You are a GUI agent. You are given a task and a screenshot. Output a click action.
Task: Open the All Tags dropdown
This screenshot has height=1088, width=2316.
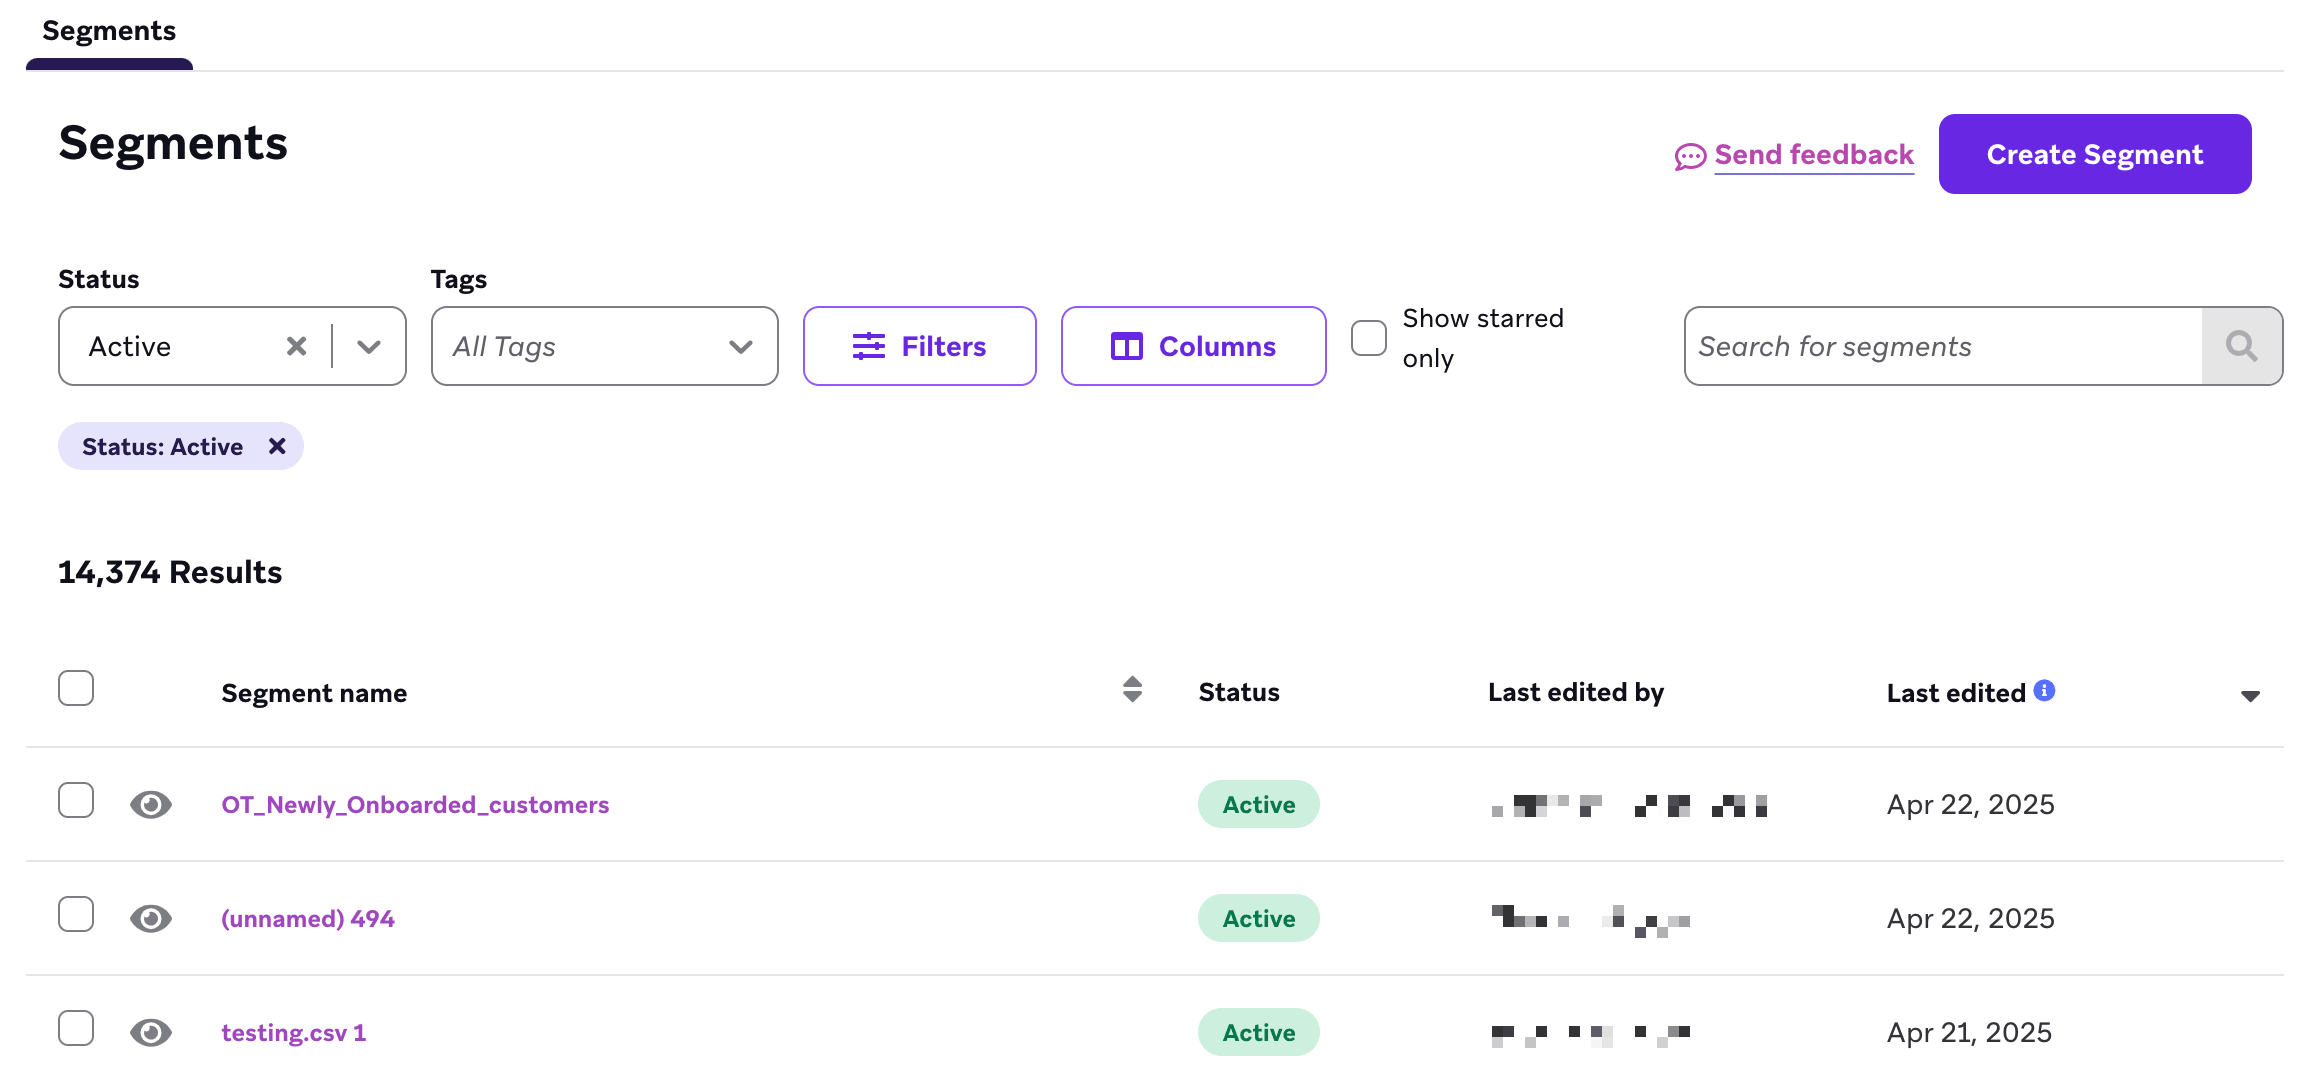604,346
